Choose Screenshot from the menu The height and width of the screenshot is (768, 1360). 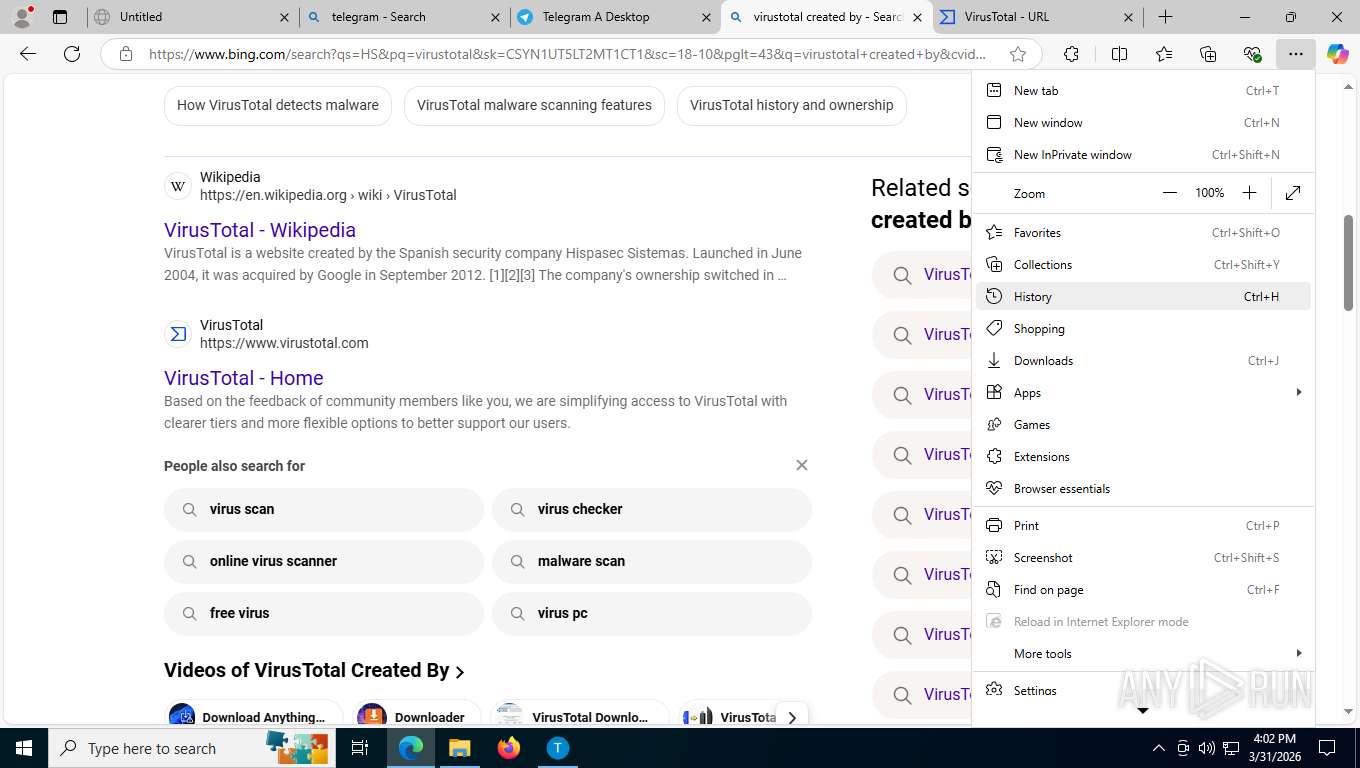pos(1143,558)
